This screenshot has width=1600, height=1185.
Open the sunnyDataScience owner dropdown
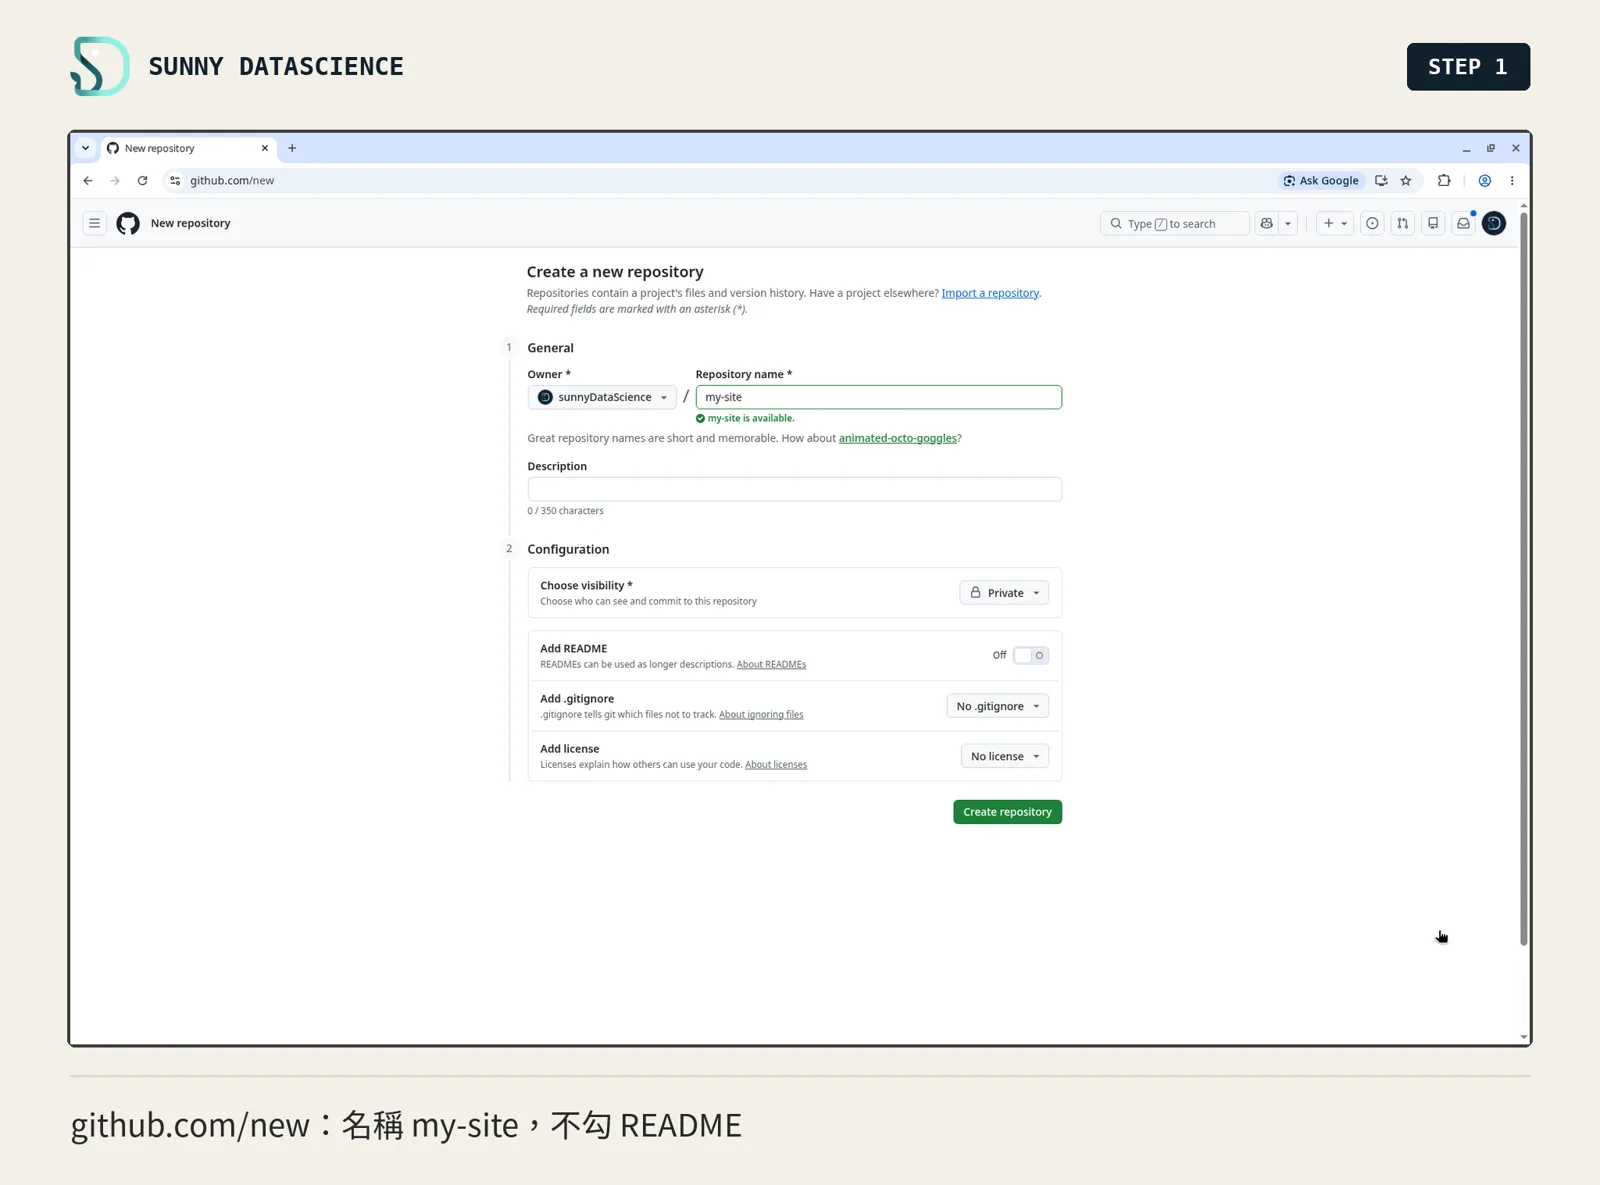click(x=602, y=397)
